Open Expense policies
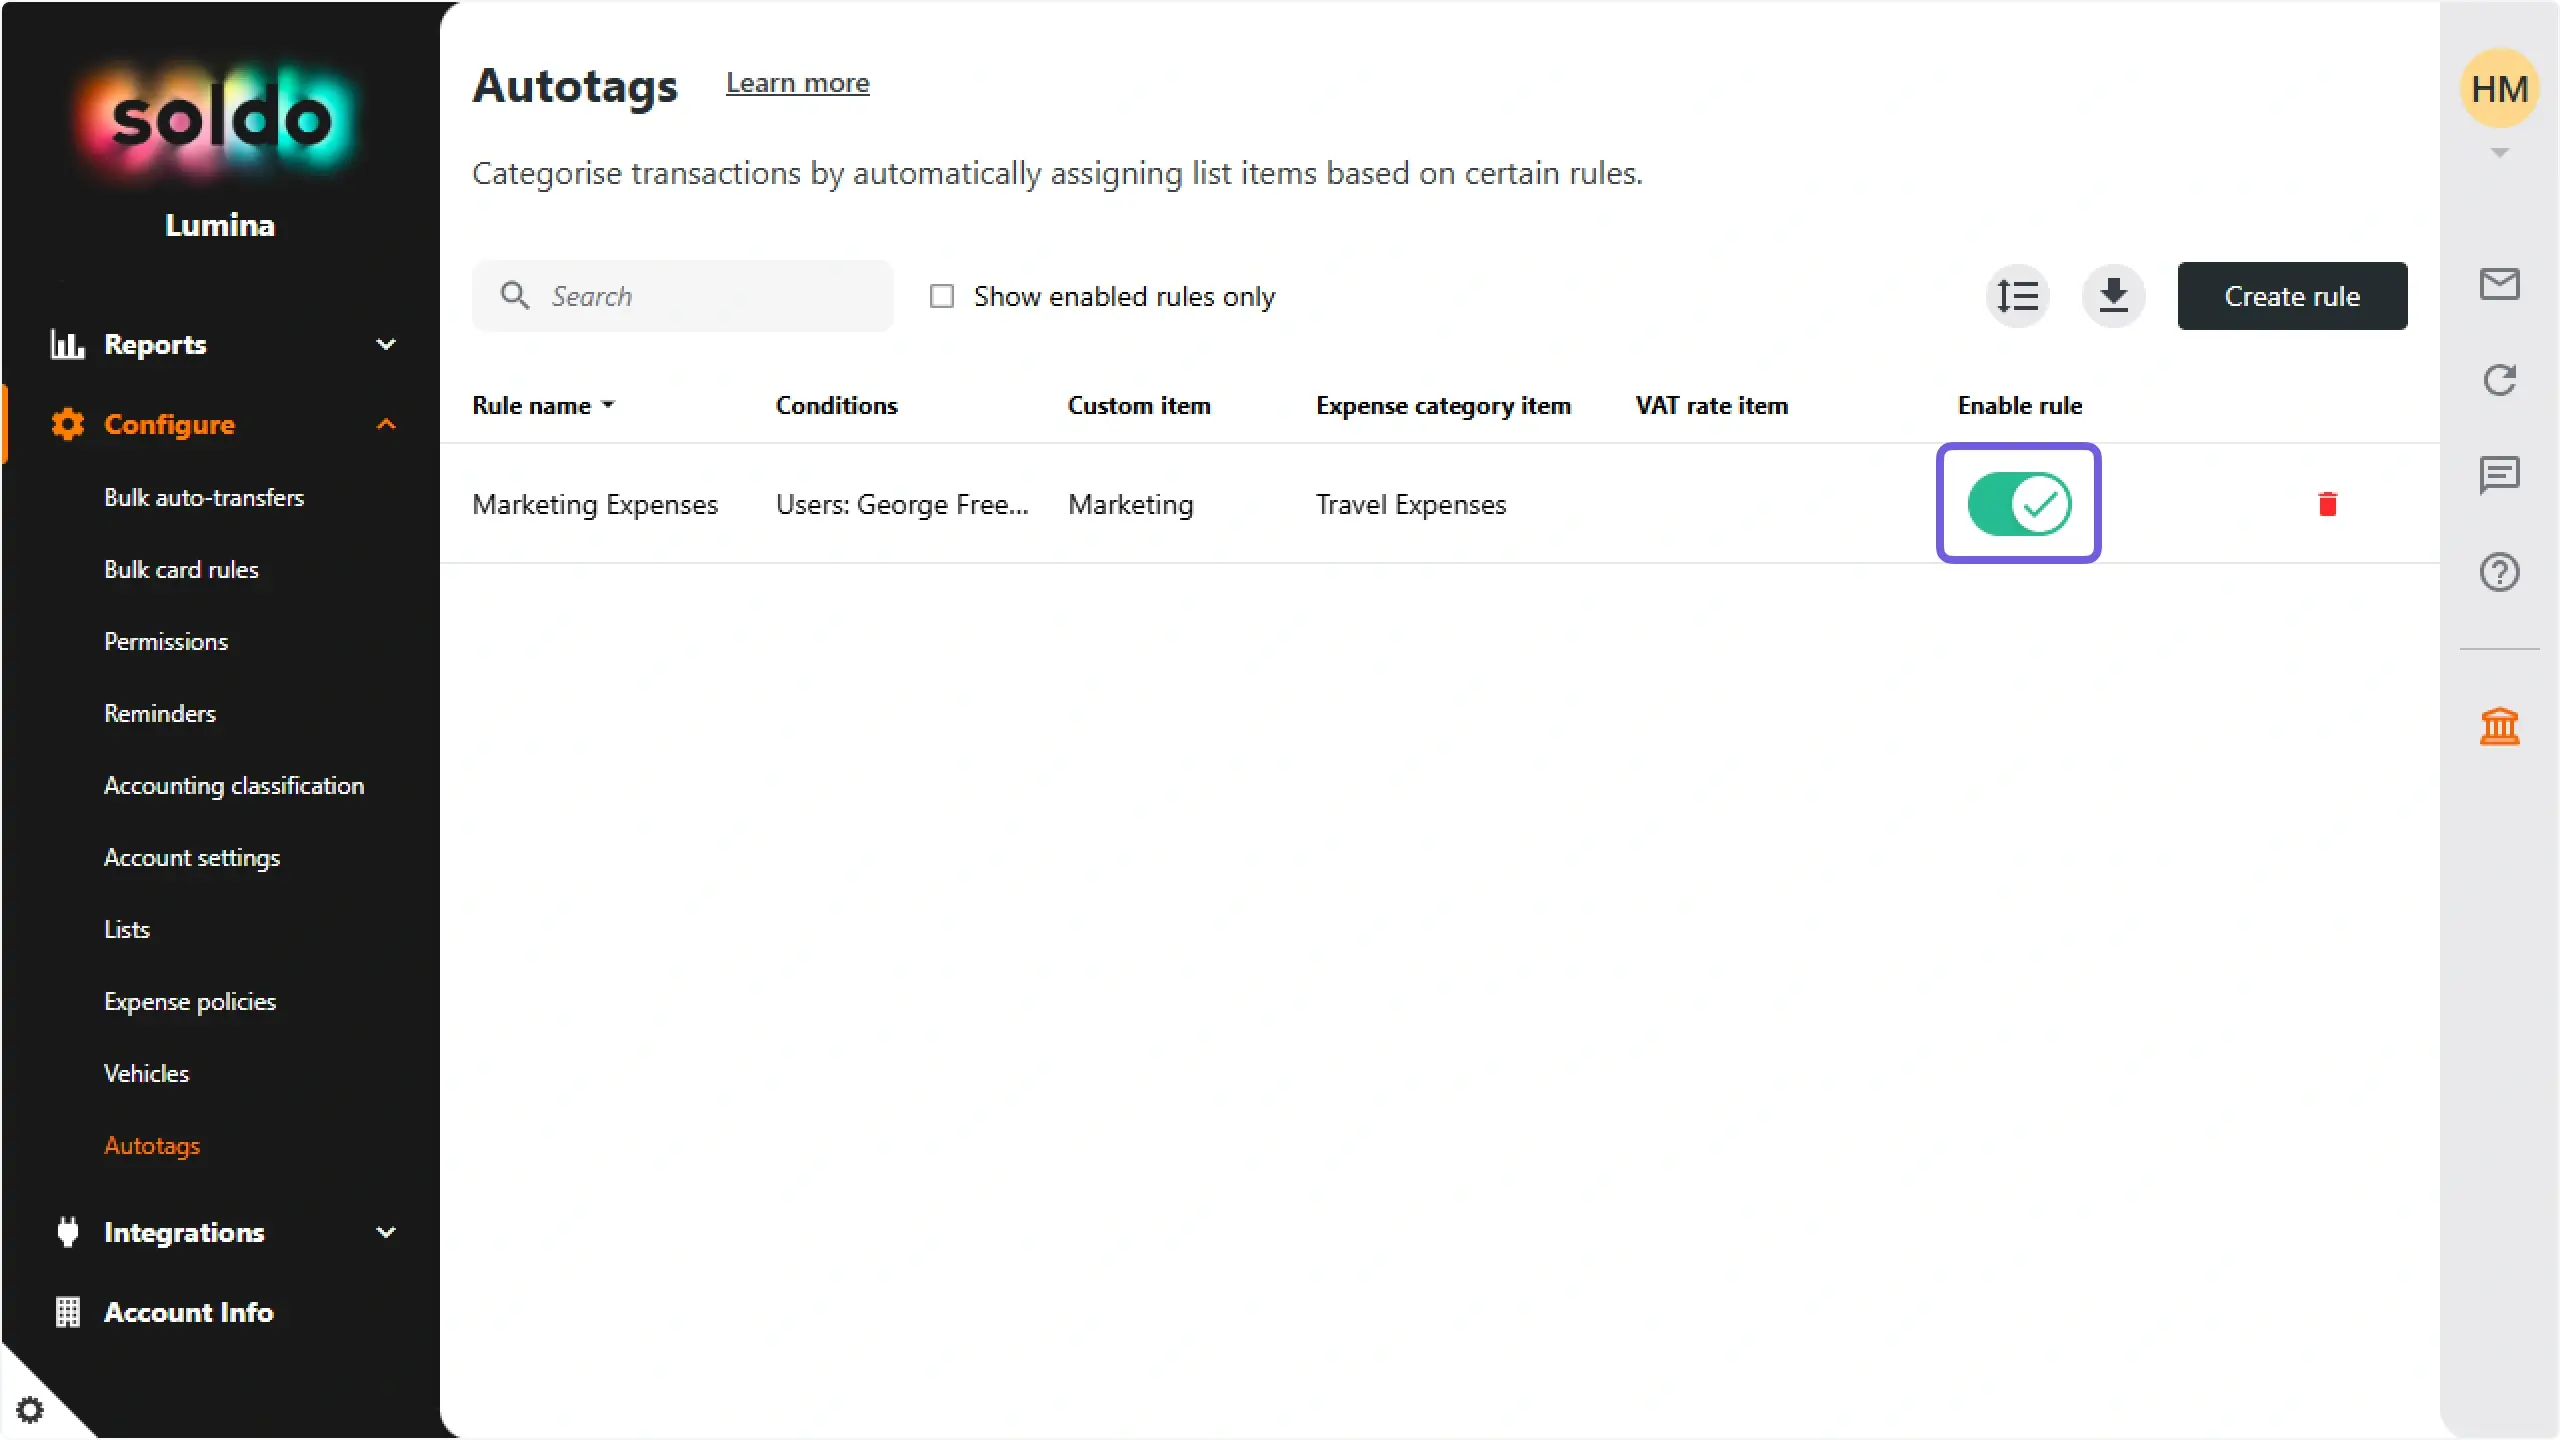 click(x=190, y=1002)
